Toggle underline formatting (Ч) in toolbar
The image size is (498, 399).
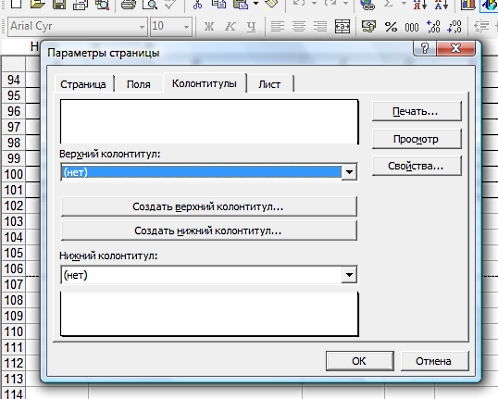tap(251, 26)
